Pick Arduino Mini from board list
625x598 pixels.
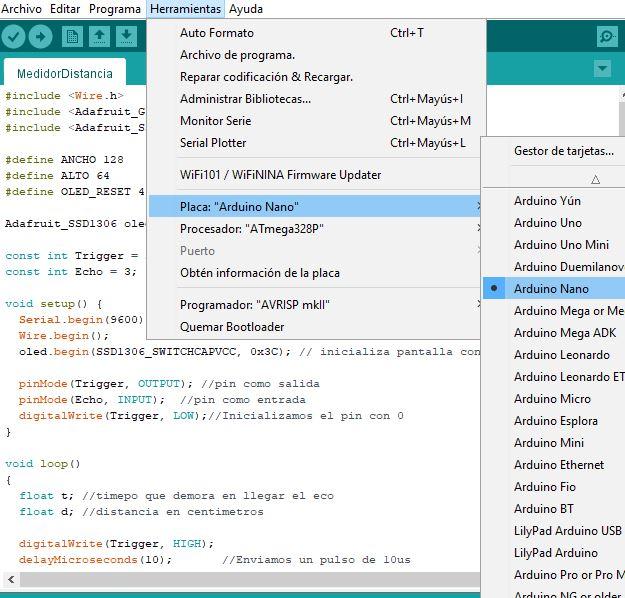554,443
